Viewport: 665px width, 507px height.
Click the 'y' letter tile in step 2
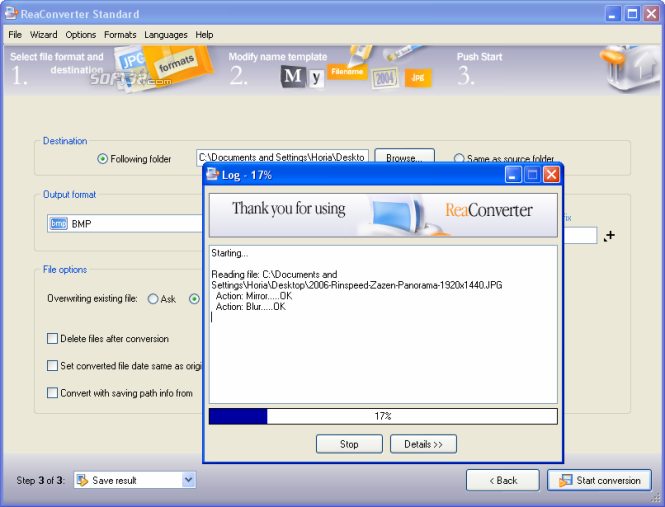[x=316, y=78]
